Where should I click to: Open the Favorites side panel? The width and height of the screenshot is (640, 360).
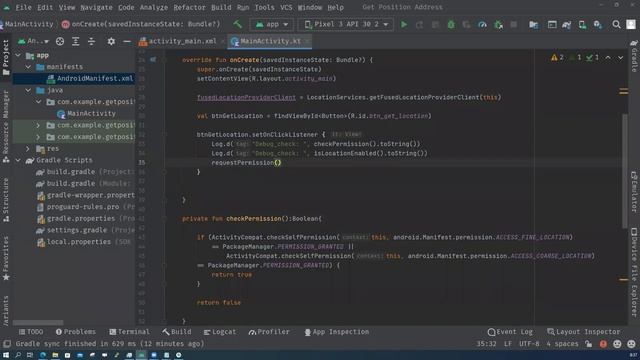pos(5,258)
